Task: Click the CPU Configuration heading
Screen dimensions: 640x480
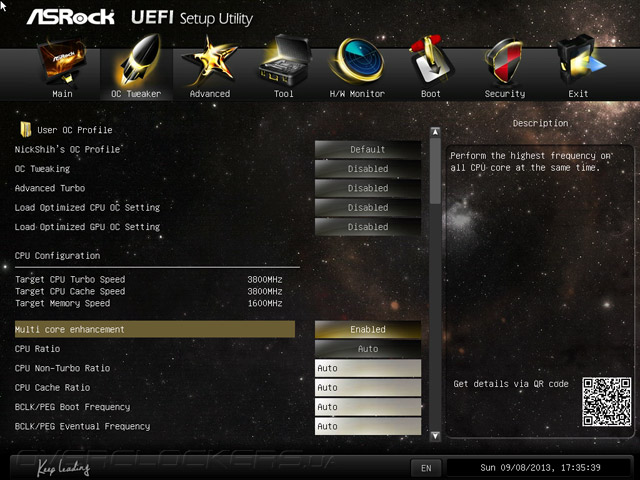Action: pyautogui.click(x=58, y=256)
